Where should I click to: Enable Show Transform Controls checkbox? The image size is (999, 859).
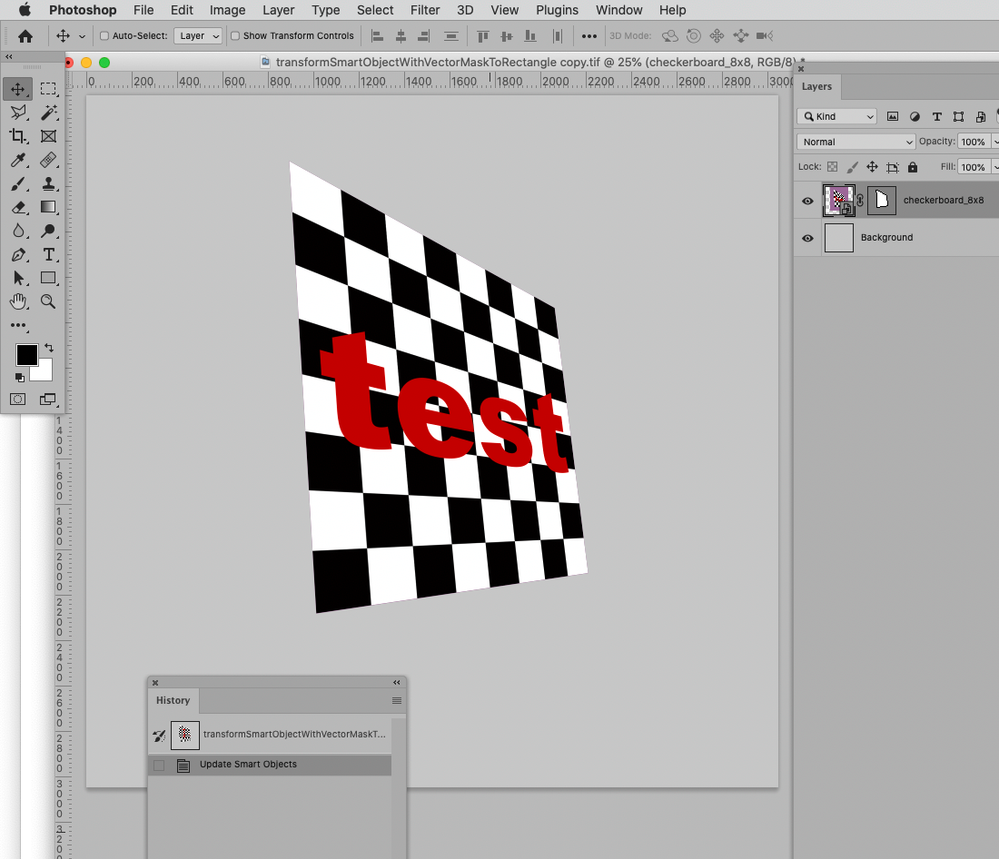pyautogui.click(x=235, y=36)
